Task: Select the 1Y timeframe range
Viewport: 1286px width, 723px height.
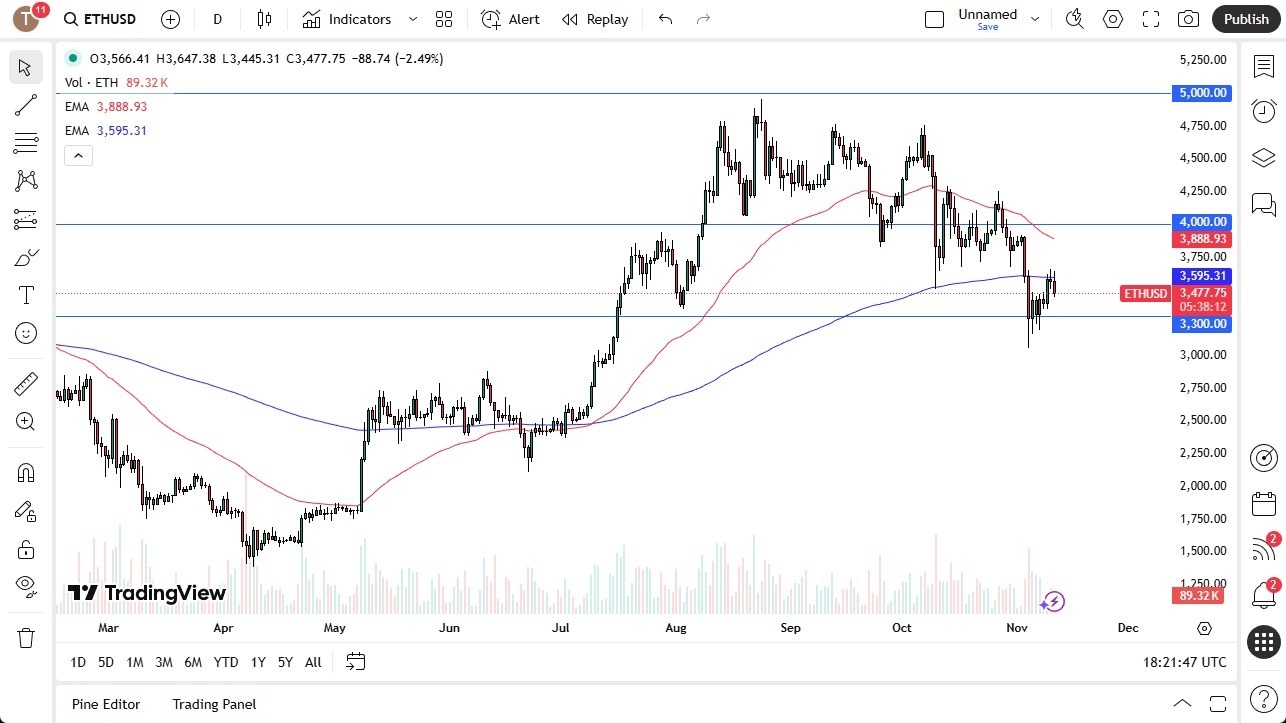Action: 257,661
